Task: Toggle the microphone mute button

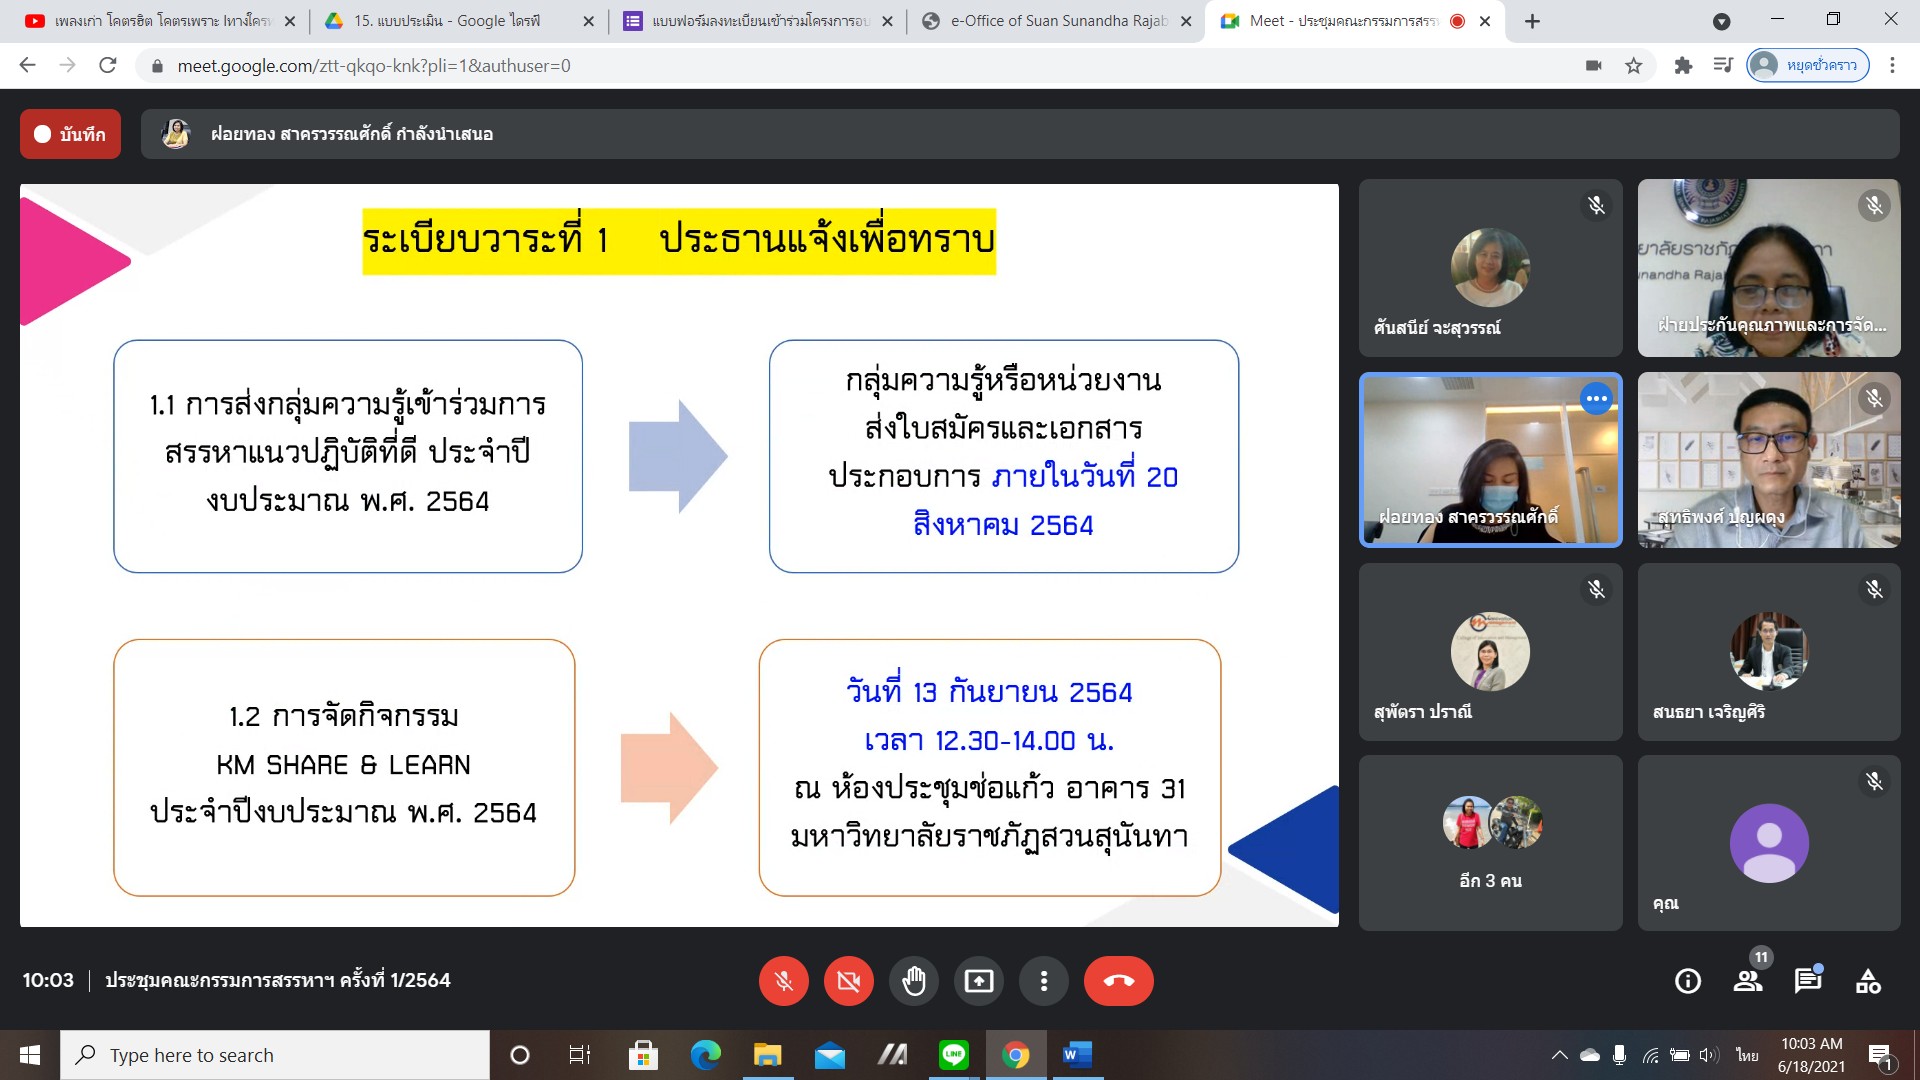Action: [783, 981]
